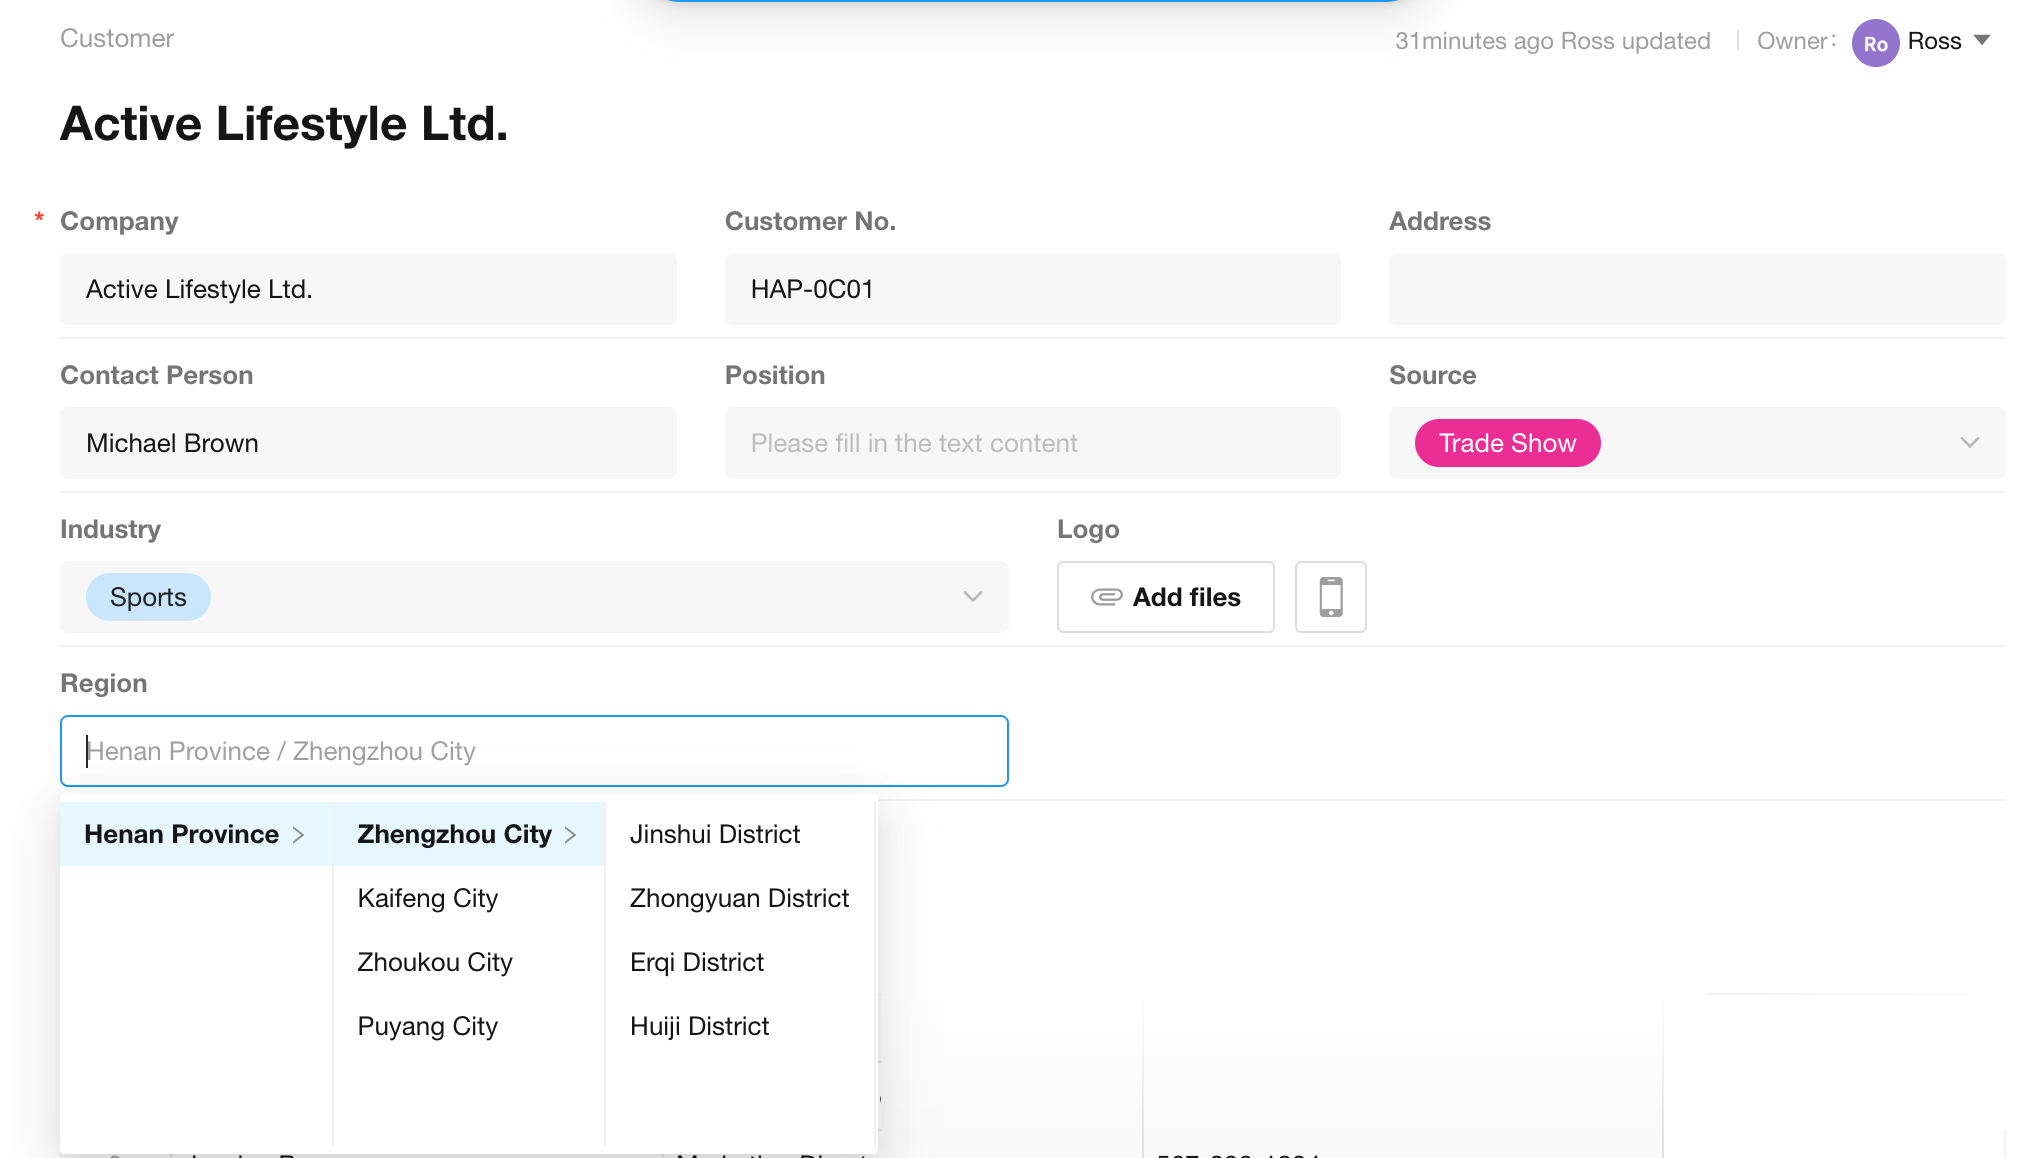Choose Puyang City option

pos(428,1026)
